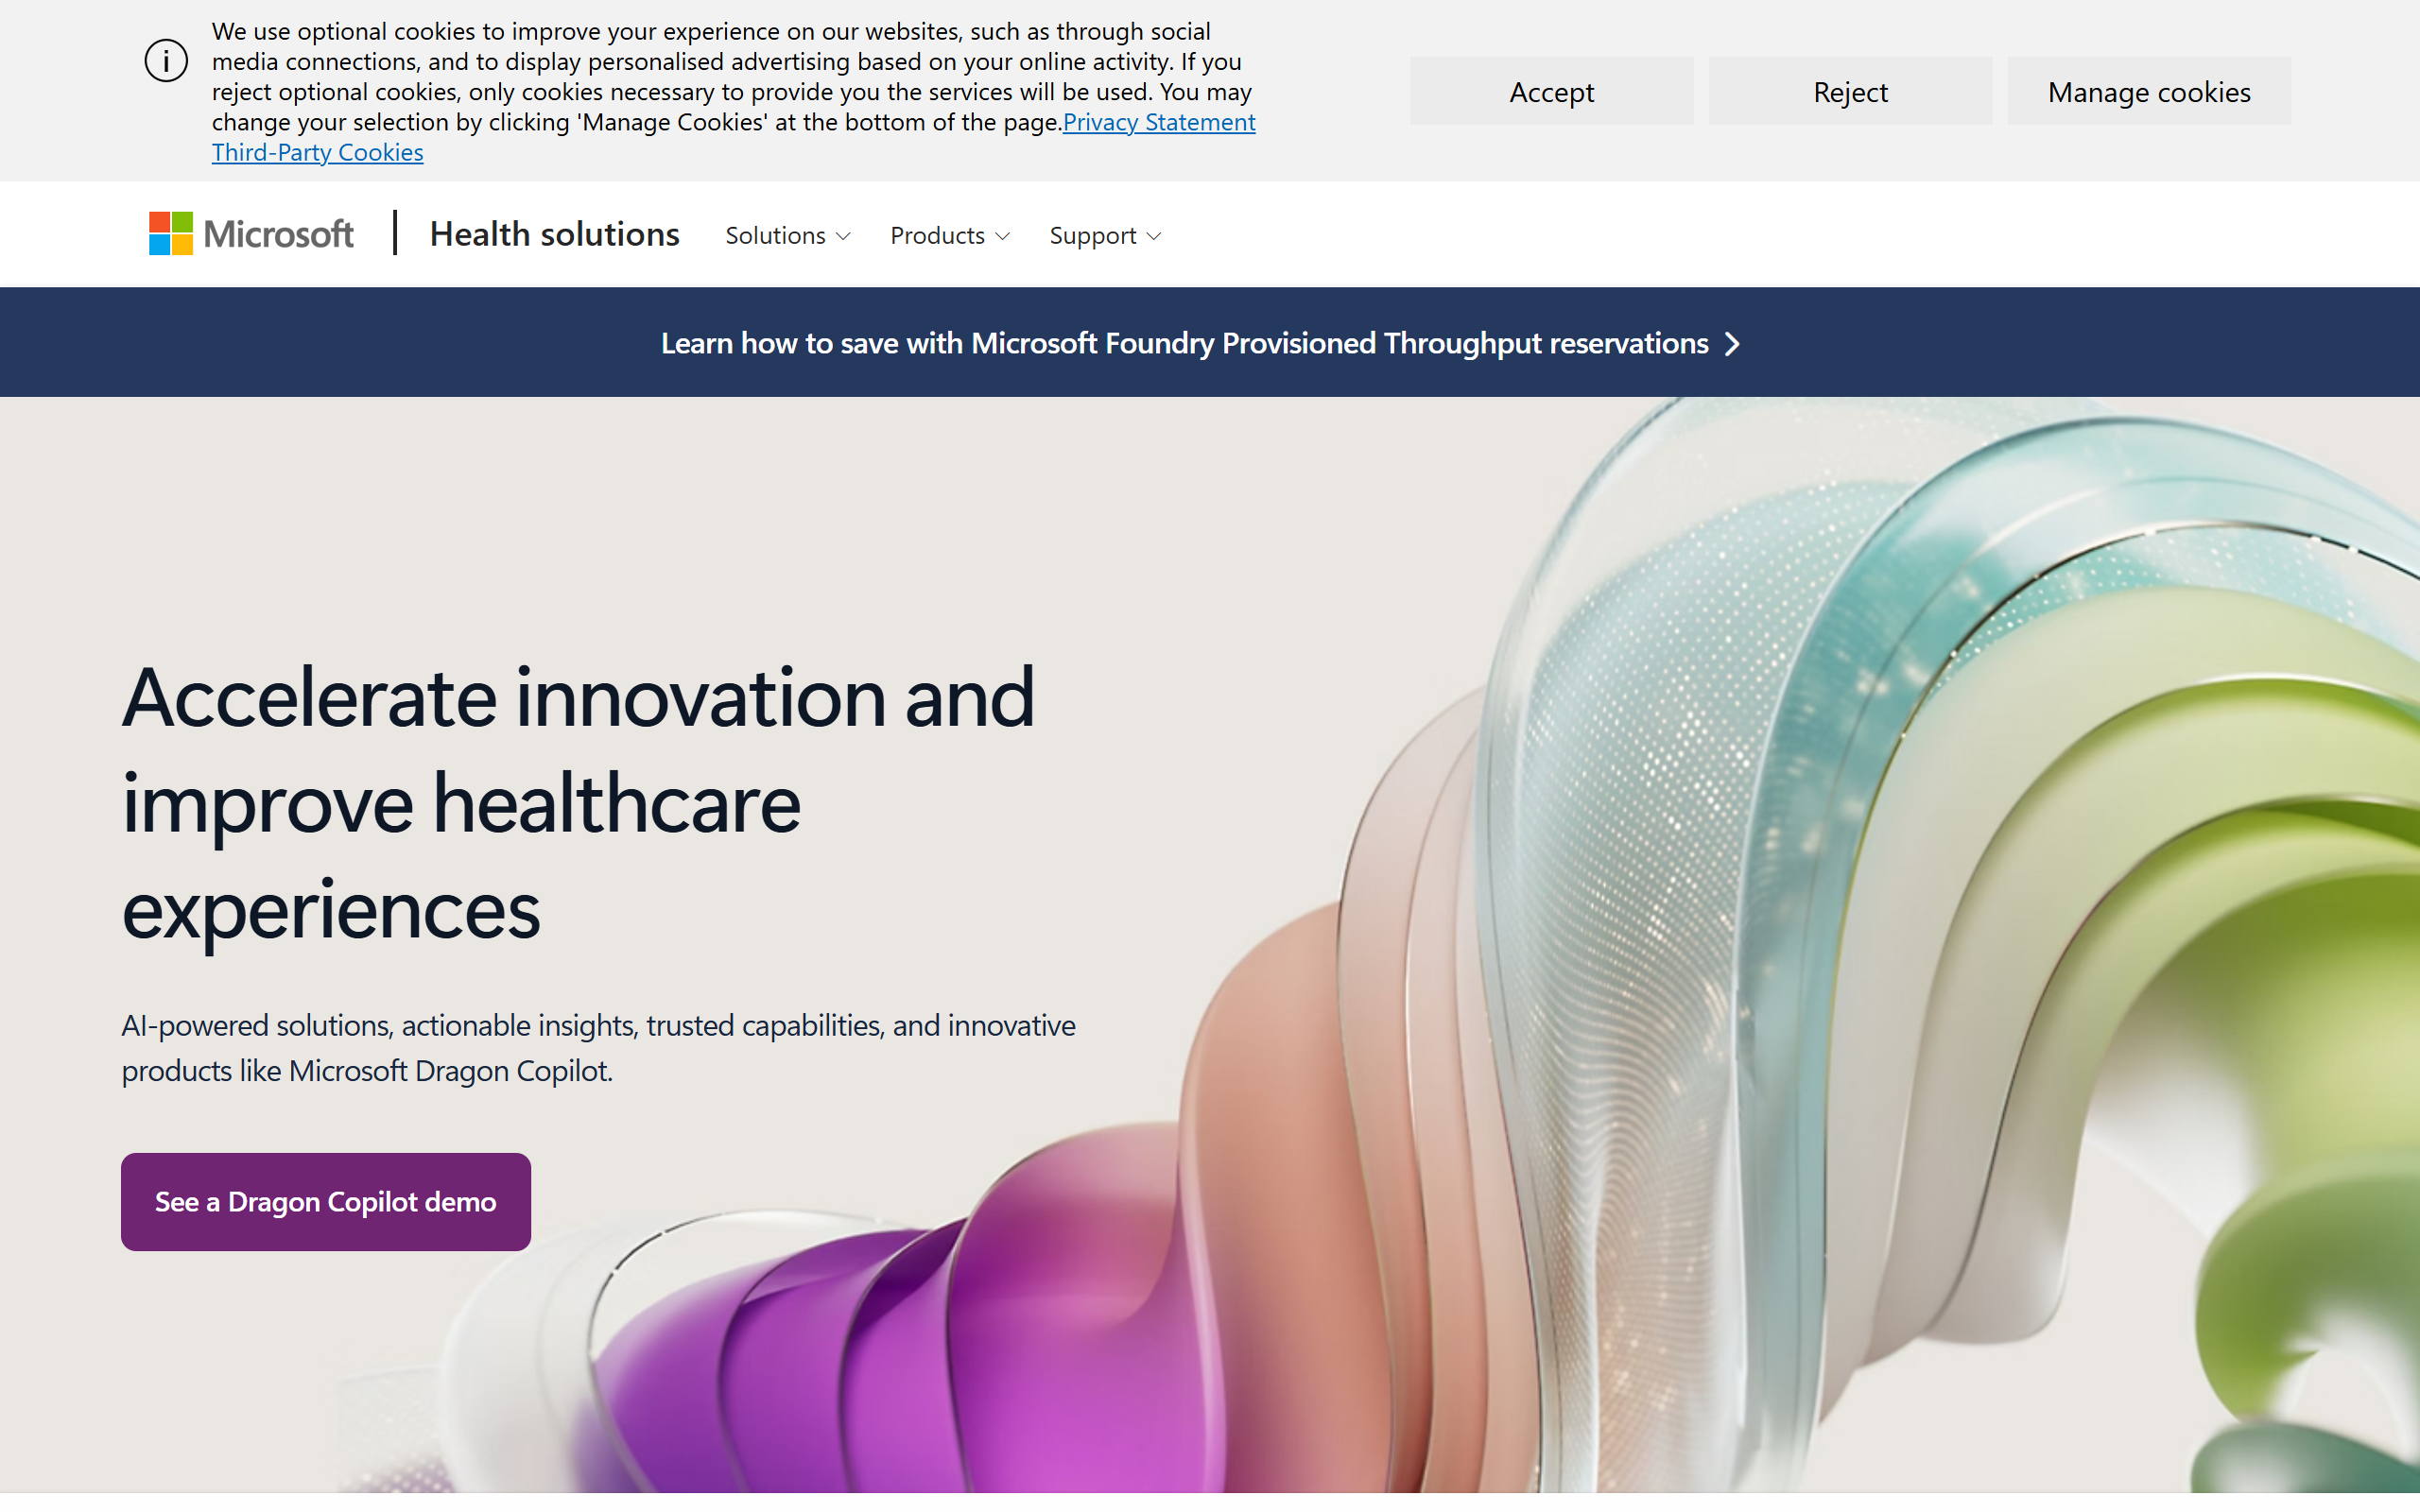Screen dimensions: 2420x1512
Task: Open Foundry Provisioned Throughput reservations banner
Action: 1200,343
